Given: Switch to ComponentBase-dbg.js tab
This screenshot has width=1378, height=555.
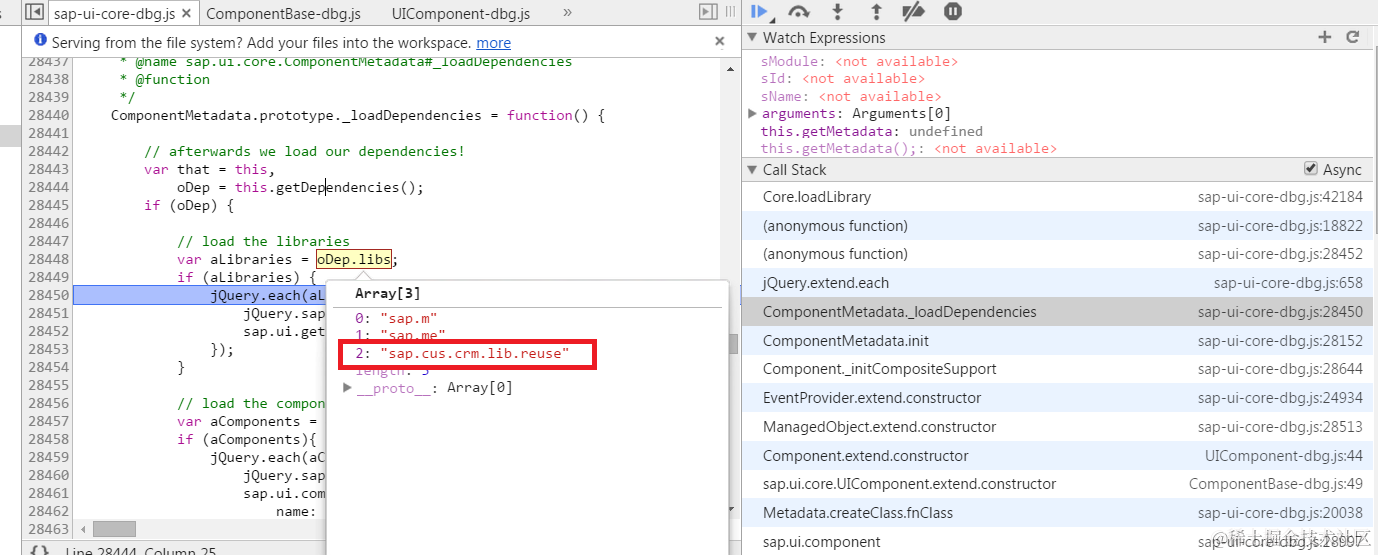Looking at the screenshot, I should point(283,14).
